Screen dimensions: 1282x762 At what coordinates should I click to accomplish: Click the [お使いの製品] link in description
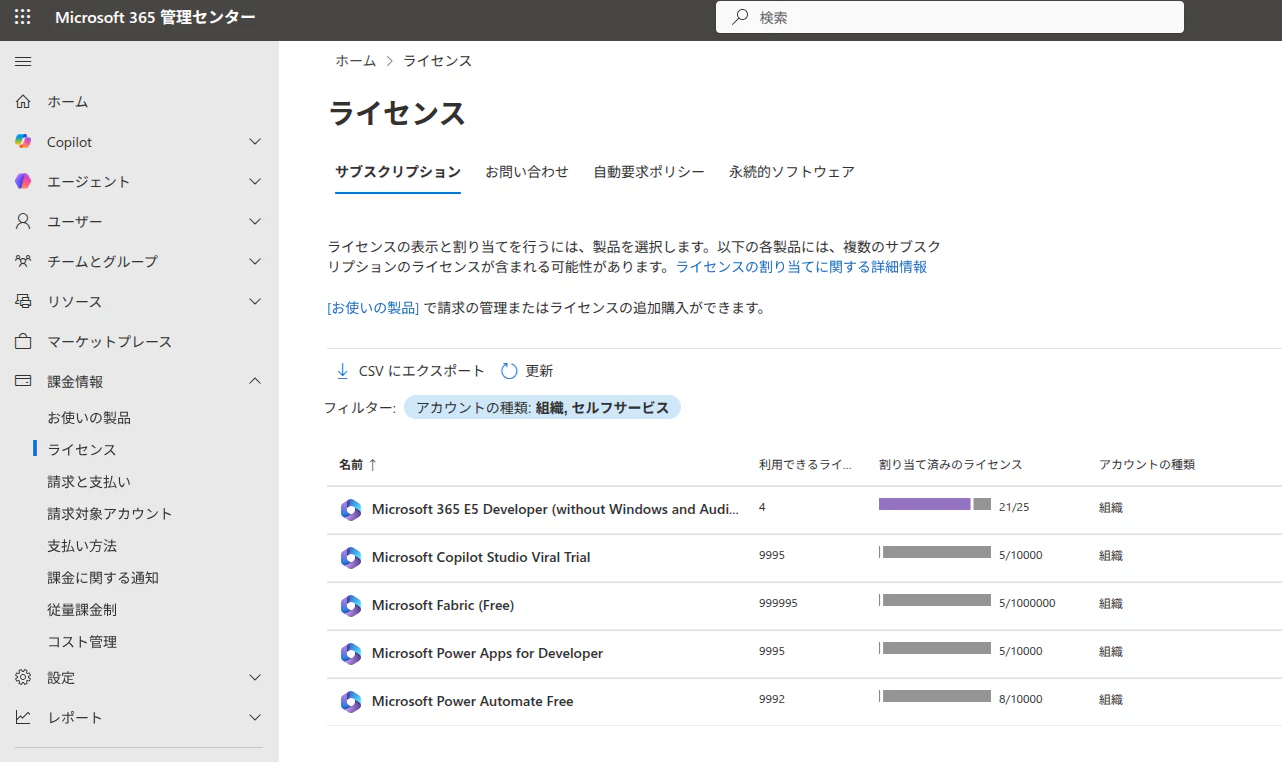373,308
